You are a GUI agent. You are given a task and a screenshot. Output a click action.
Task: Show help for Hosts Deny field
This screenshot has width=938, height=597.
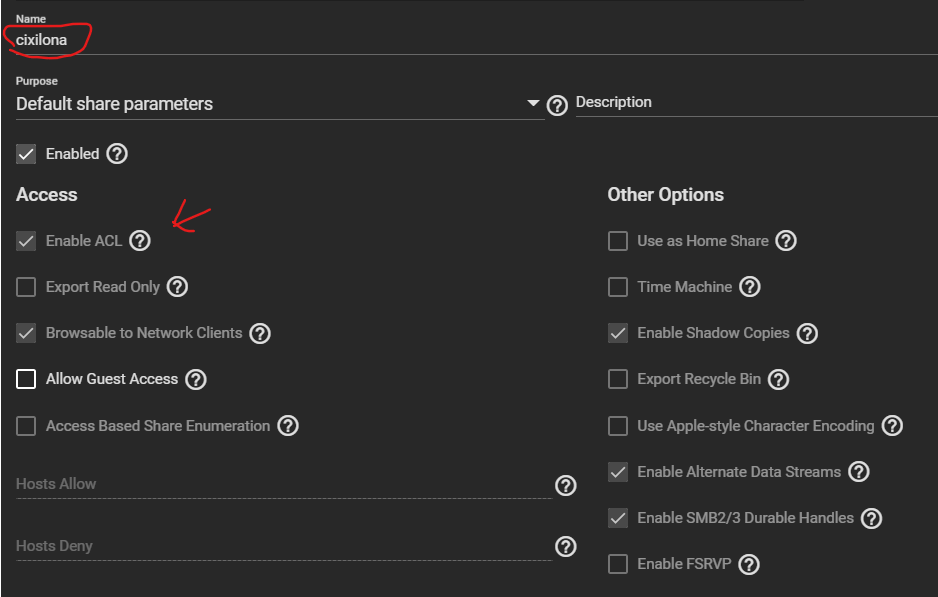point(566,547)
